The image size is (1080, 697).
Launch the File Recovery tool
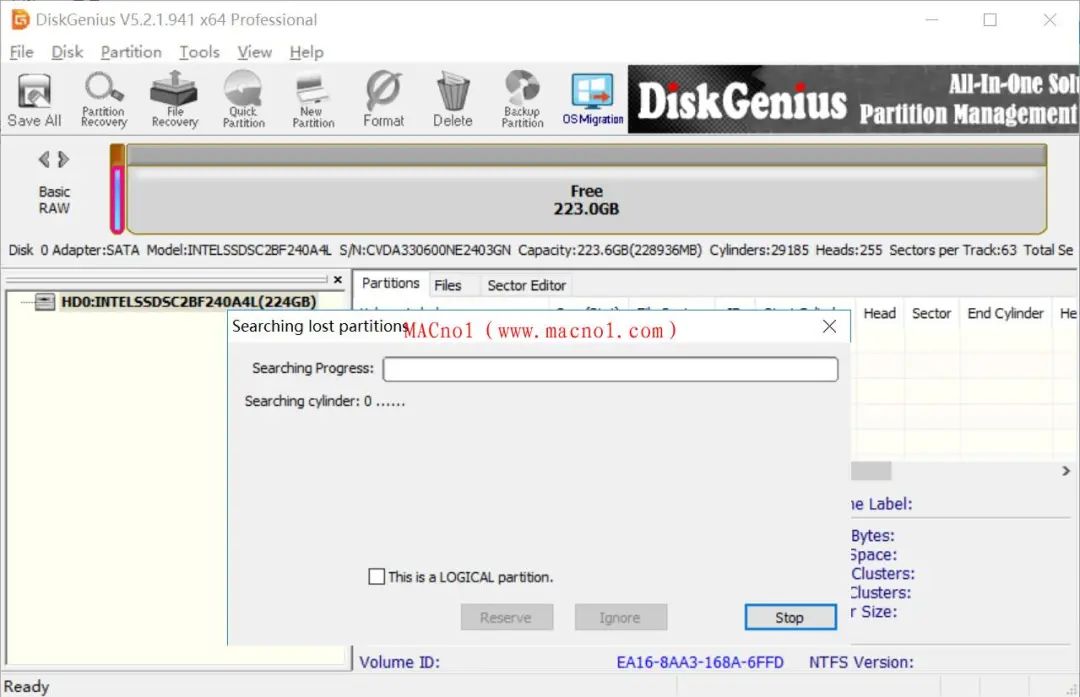pos(174,100)
